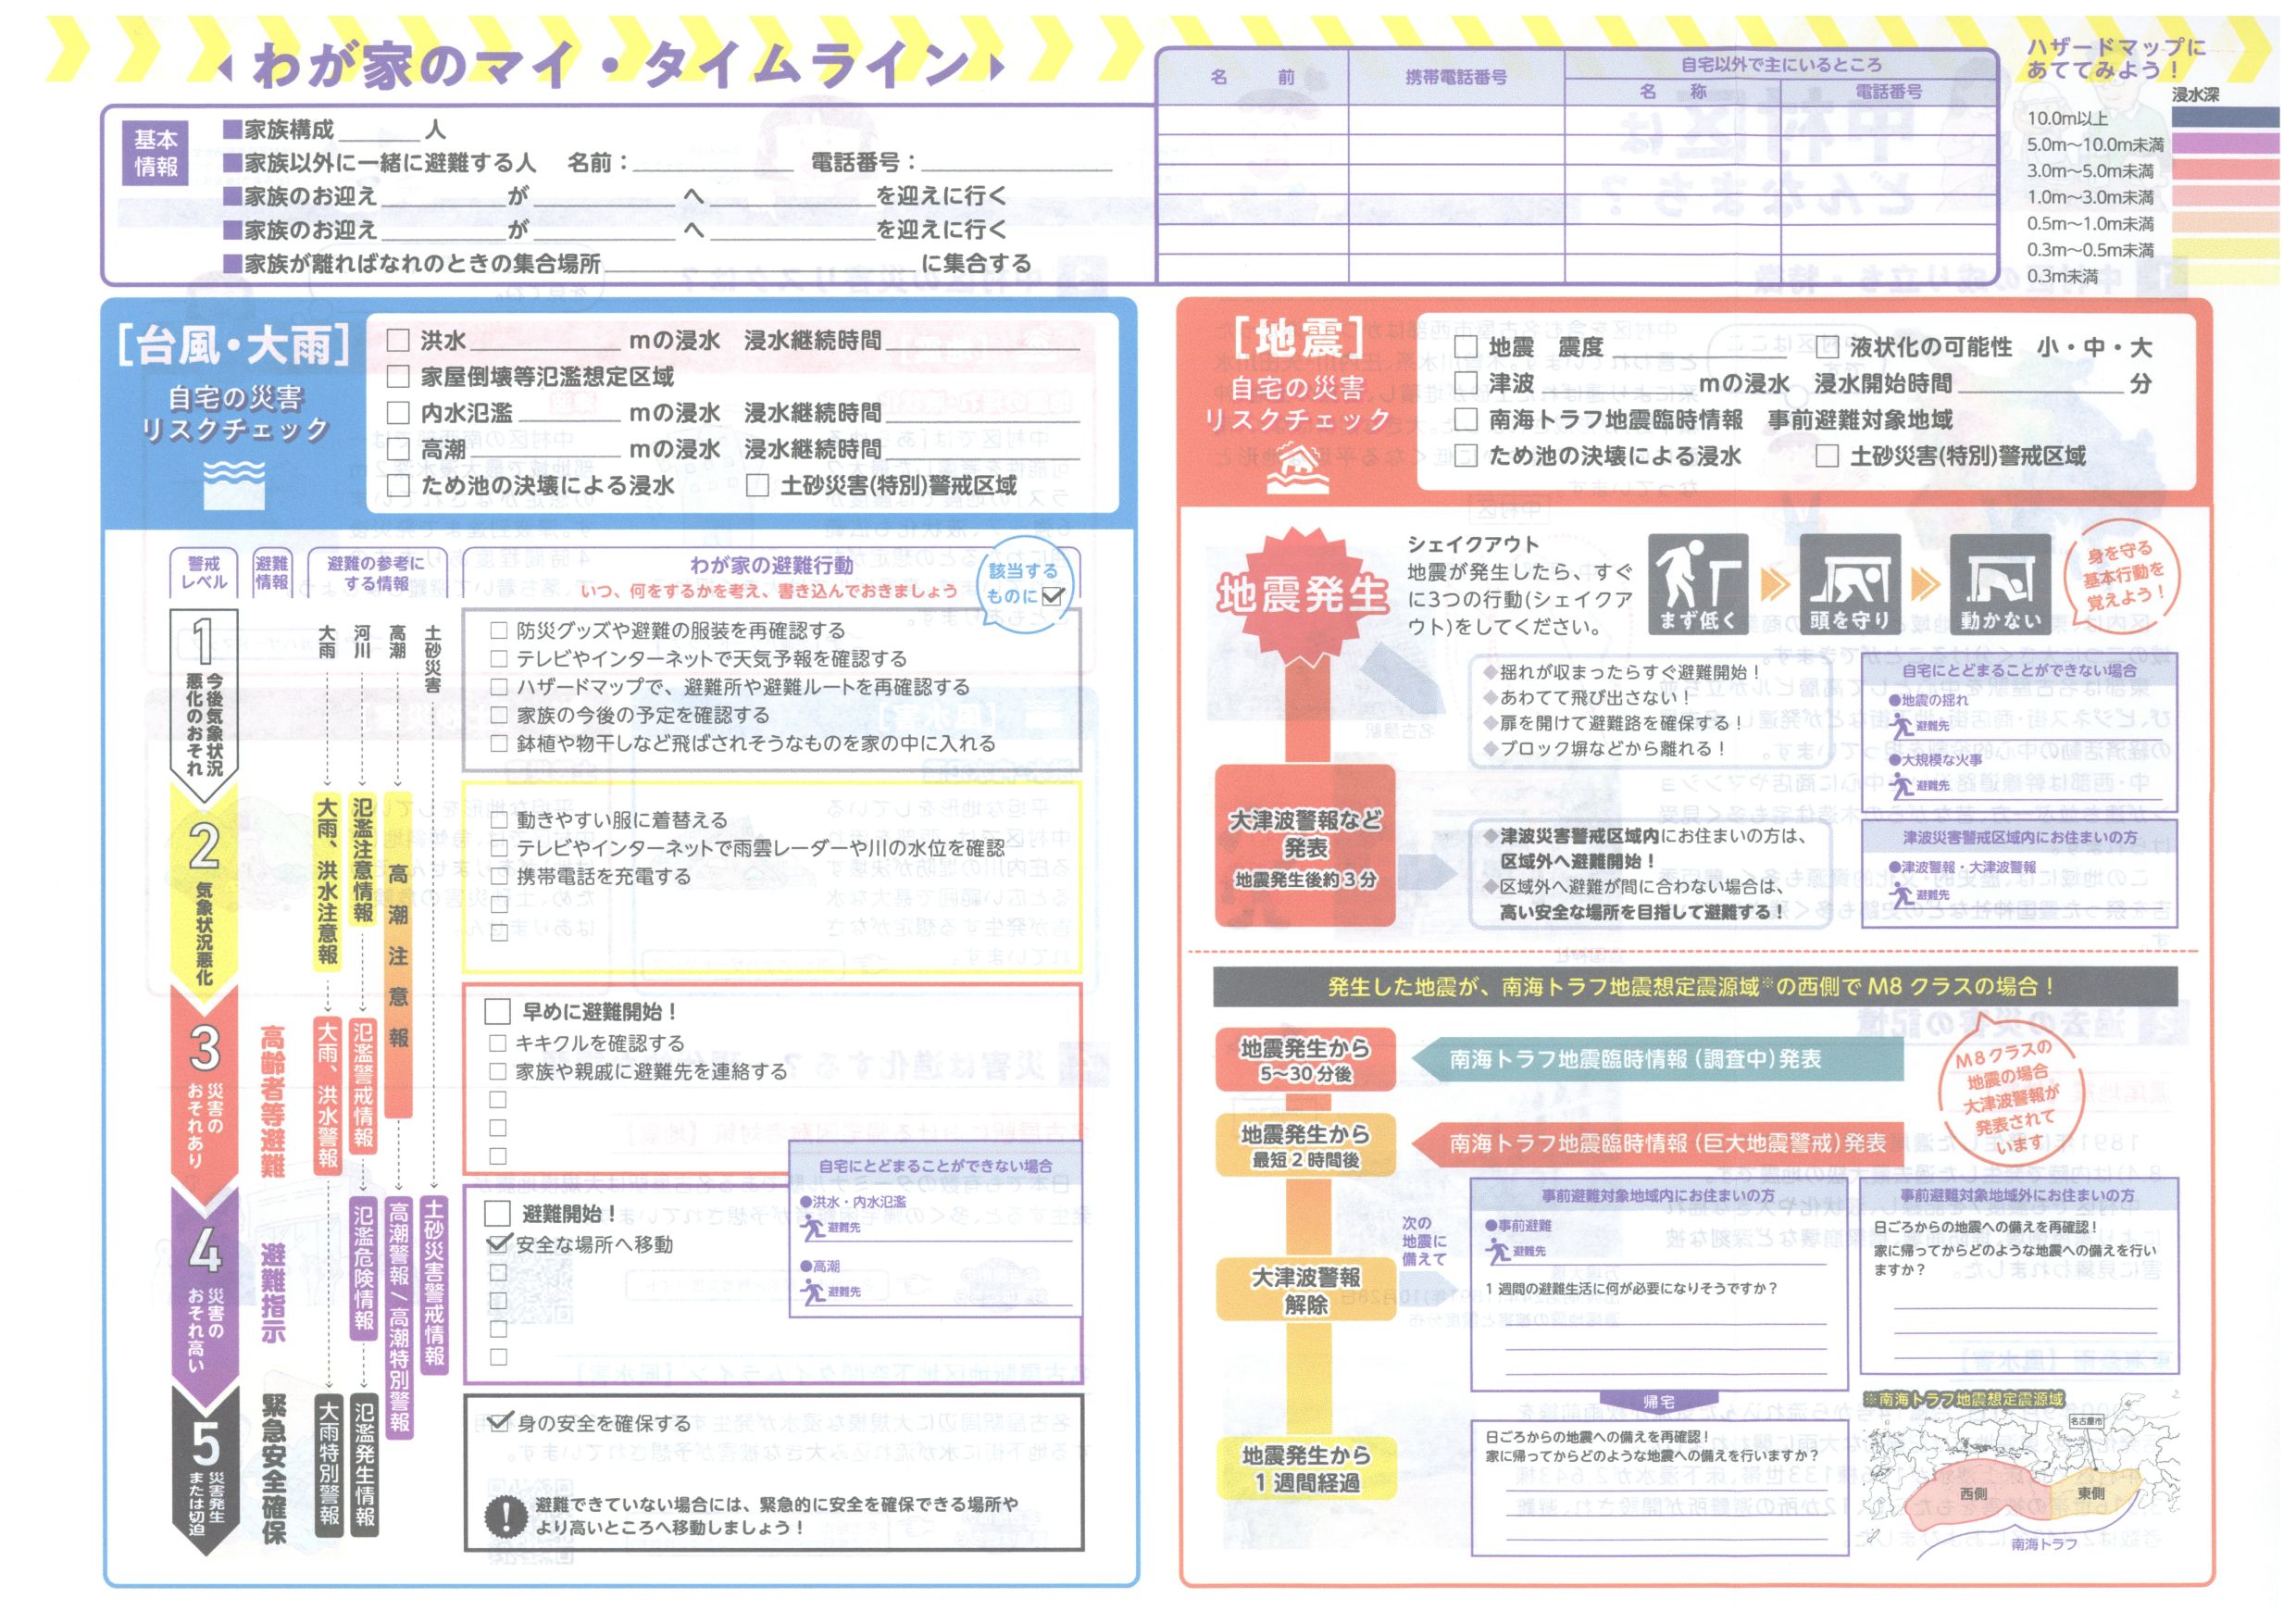This screenshot has width=2296, height=1623.
Task: Click running person icon under 津波警報・大津波警報
Action: [1901, 895]
